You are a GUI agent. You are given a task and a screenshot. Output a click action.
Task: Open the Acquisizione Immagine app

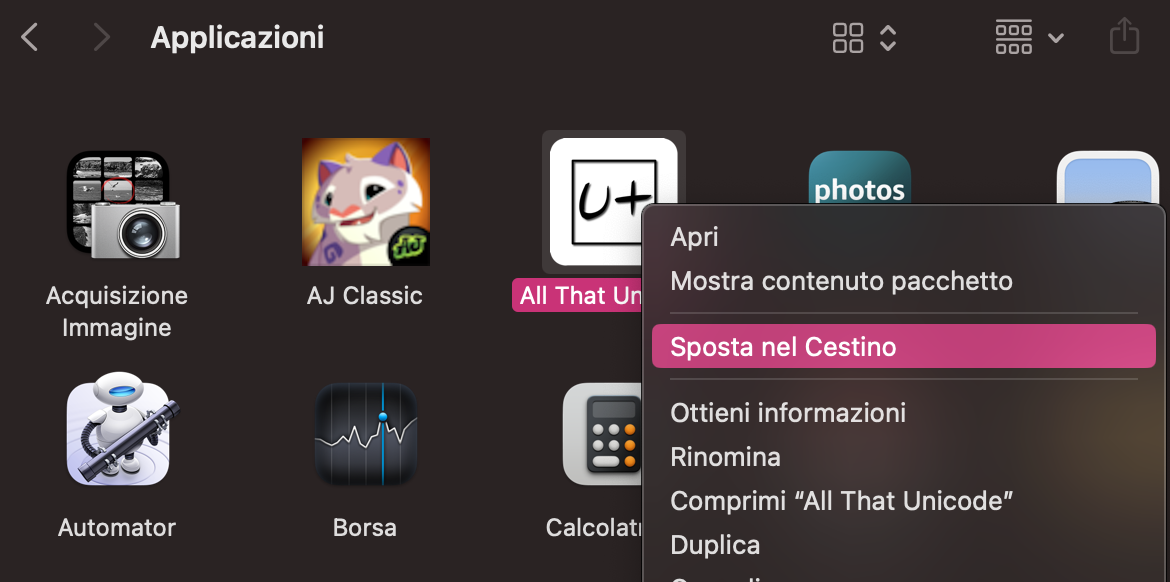(x=117, y=200)
